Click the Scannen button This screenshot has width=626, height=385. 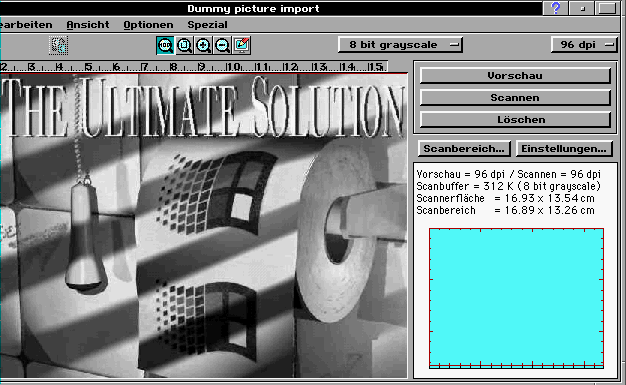pyautogui.click(x=515, y=97)
